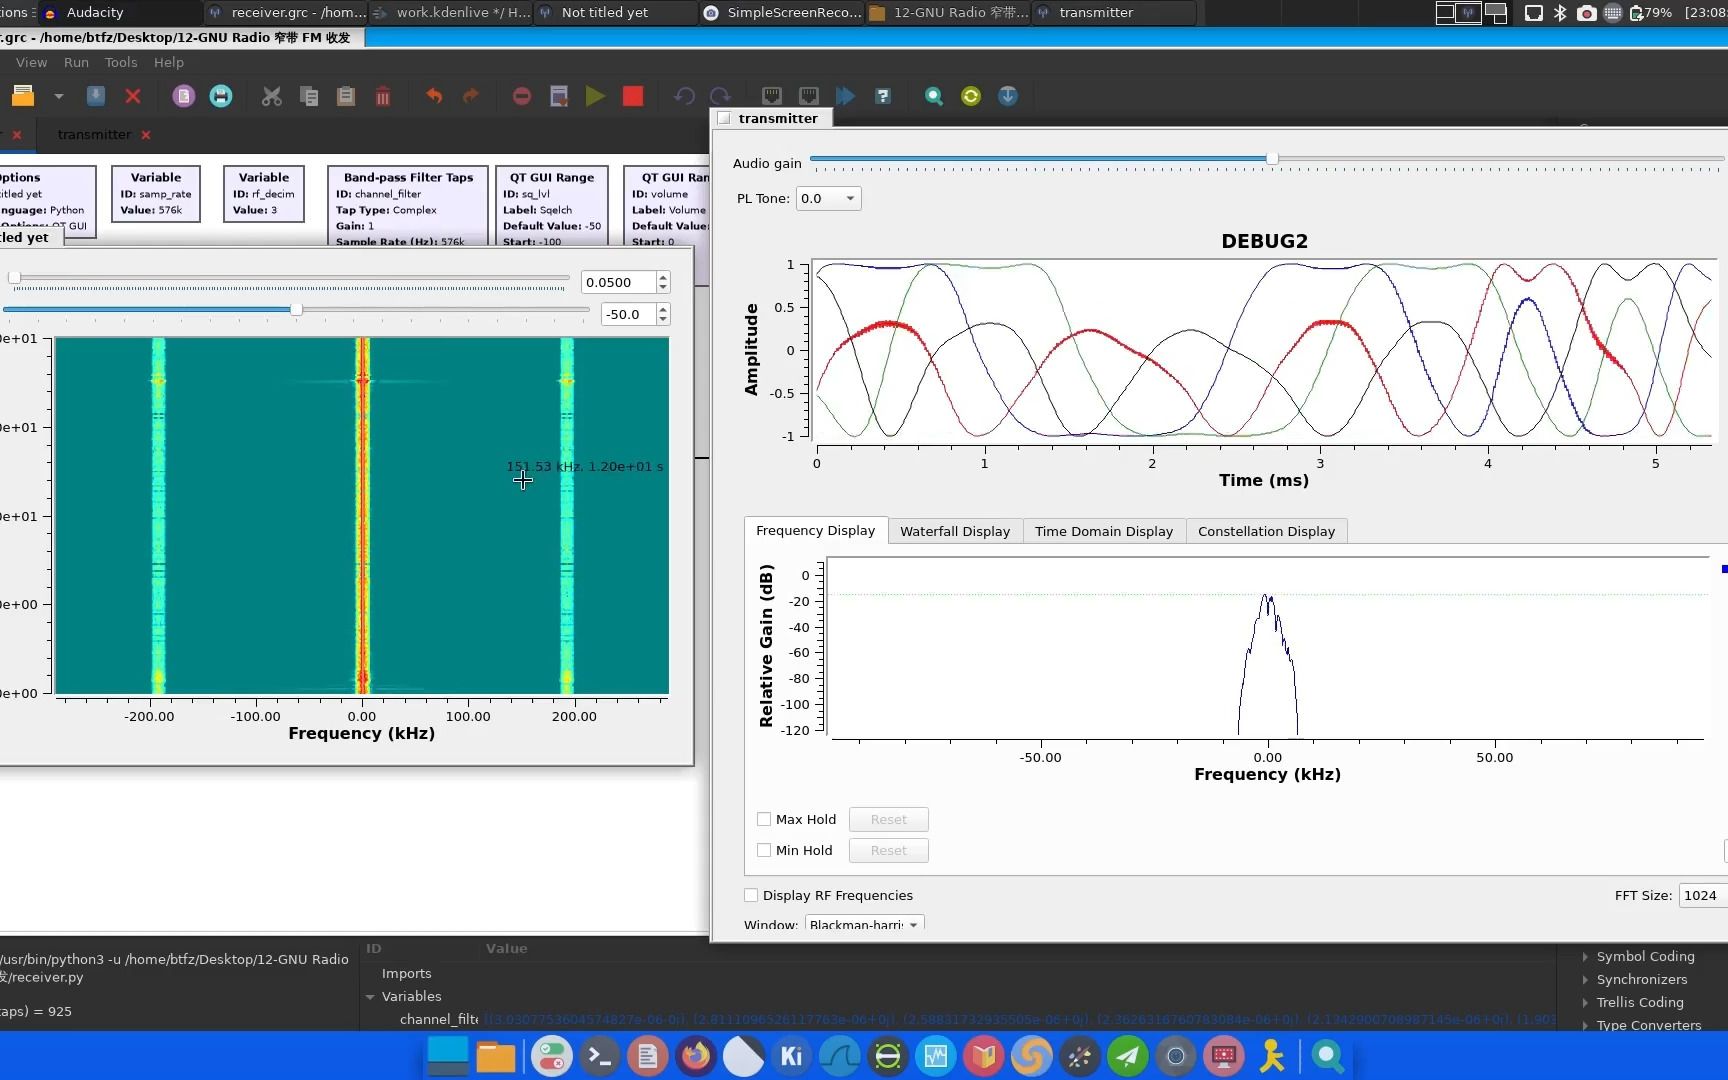Image resolution: width=1728 pixels, height=1080 pixels.
Task: Click the bypass block blue arrows icon
Action: (x=846, y=96)
